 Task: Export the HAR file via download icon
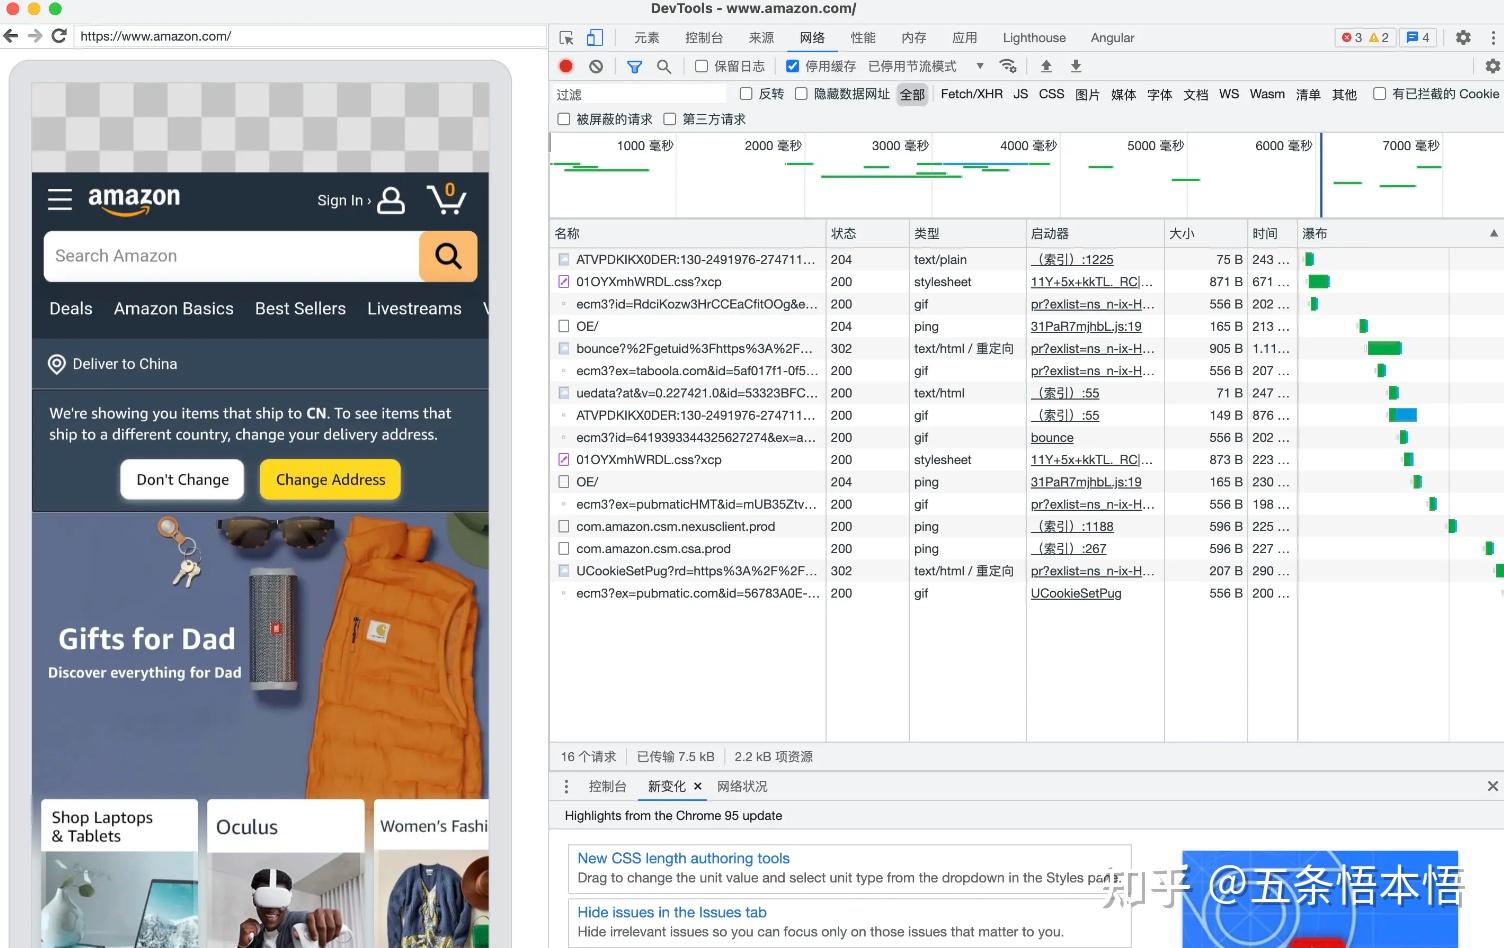pyautogui.click(x=1075, y=66)
